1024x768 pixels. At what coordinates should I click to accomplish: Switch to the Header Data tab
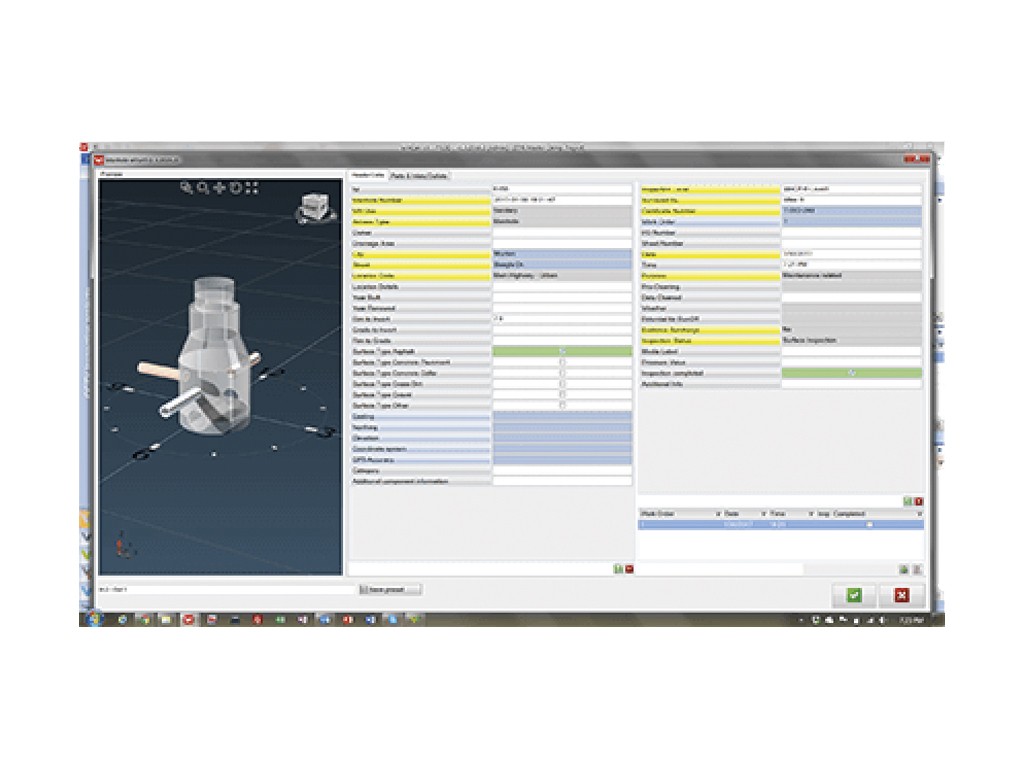coord(368,176)
